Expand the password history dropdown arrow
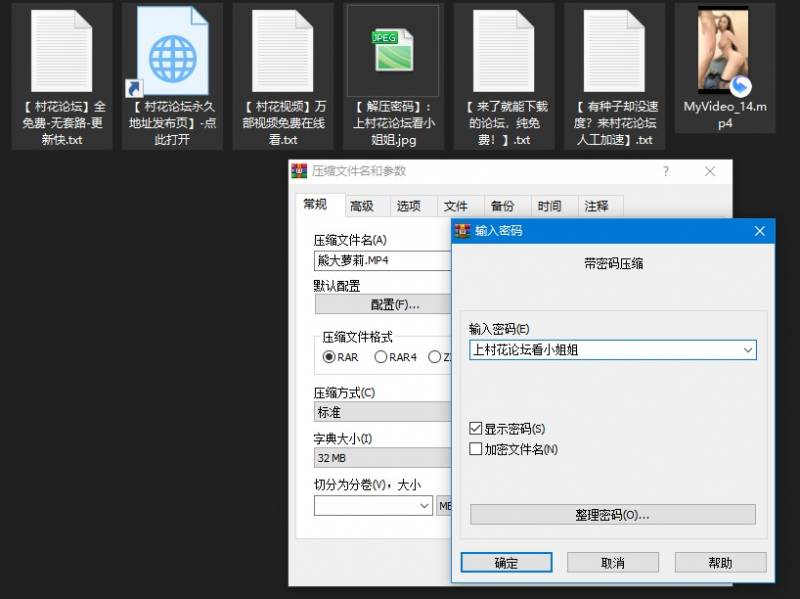The height and width of the screenshot is (599, 800). [x=747, y=350]
